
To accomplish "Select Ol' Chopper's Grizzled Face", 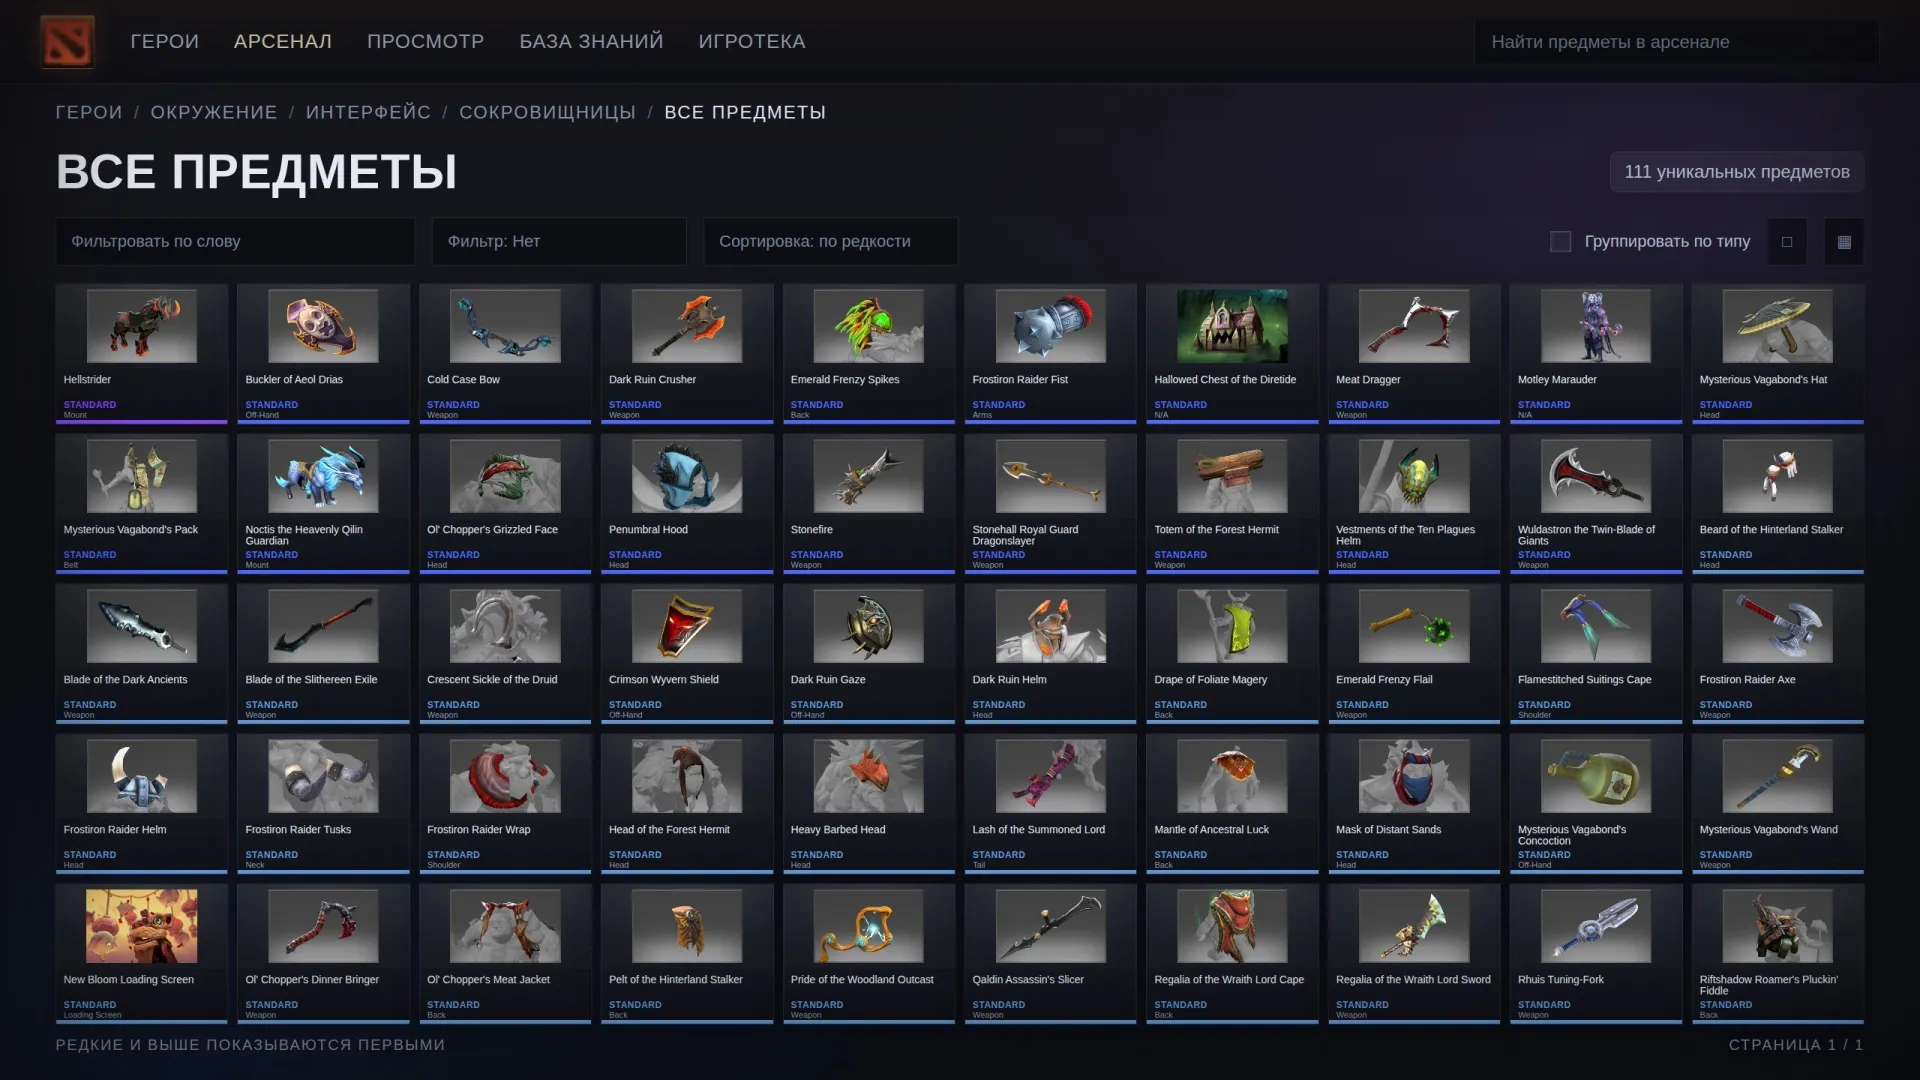I will (505, 503).
